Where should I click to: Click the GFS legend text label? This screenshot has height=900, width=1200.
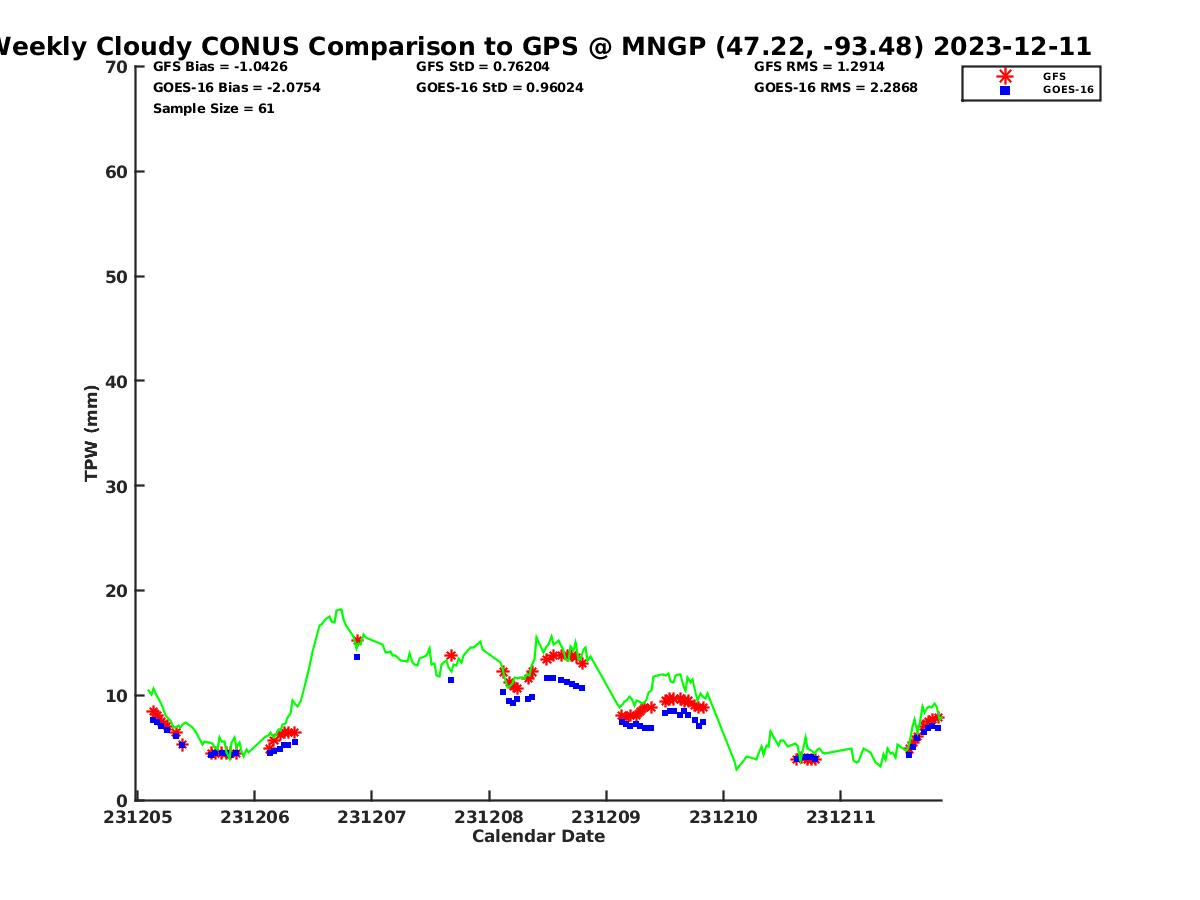(x=1054, y=76)
